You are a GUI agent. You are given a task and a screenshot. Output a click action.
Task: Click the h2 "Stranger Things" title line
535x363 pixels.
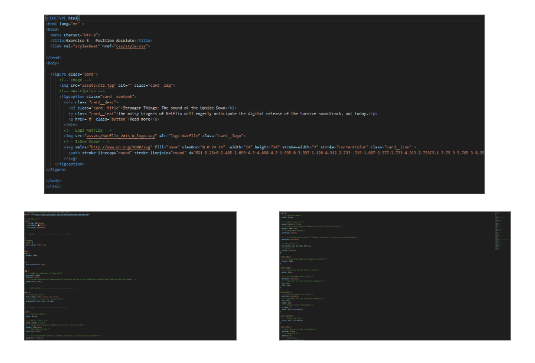[152, 108]
